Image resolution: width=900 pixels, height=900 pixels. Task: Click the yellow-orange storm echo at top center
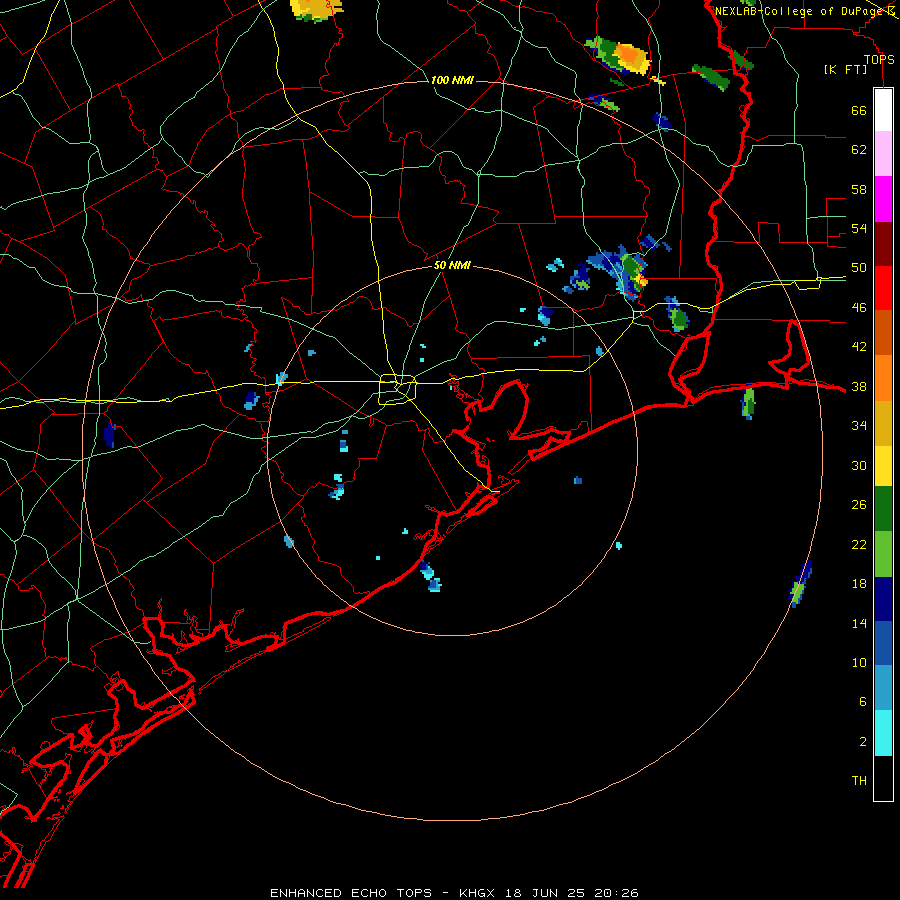(x=316, y=9)
